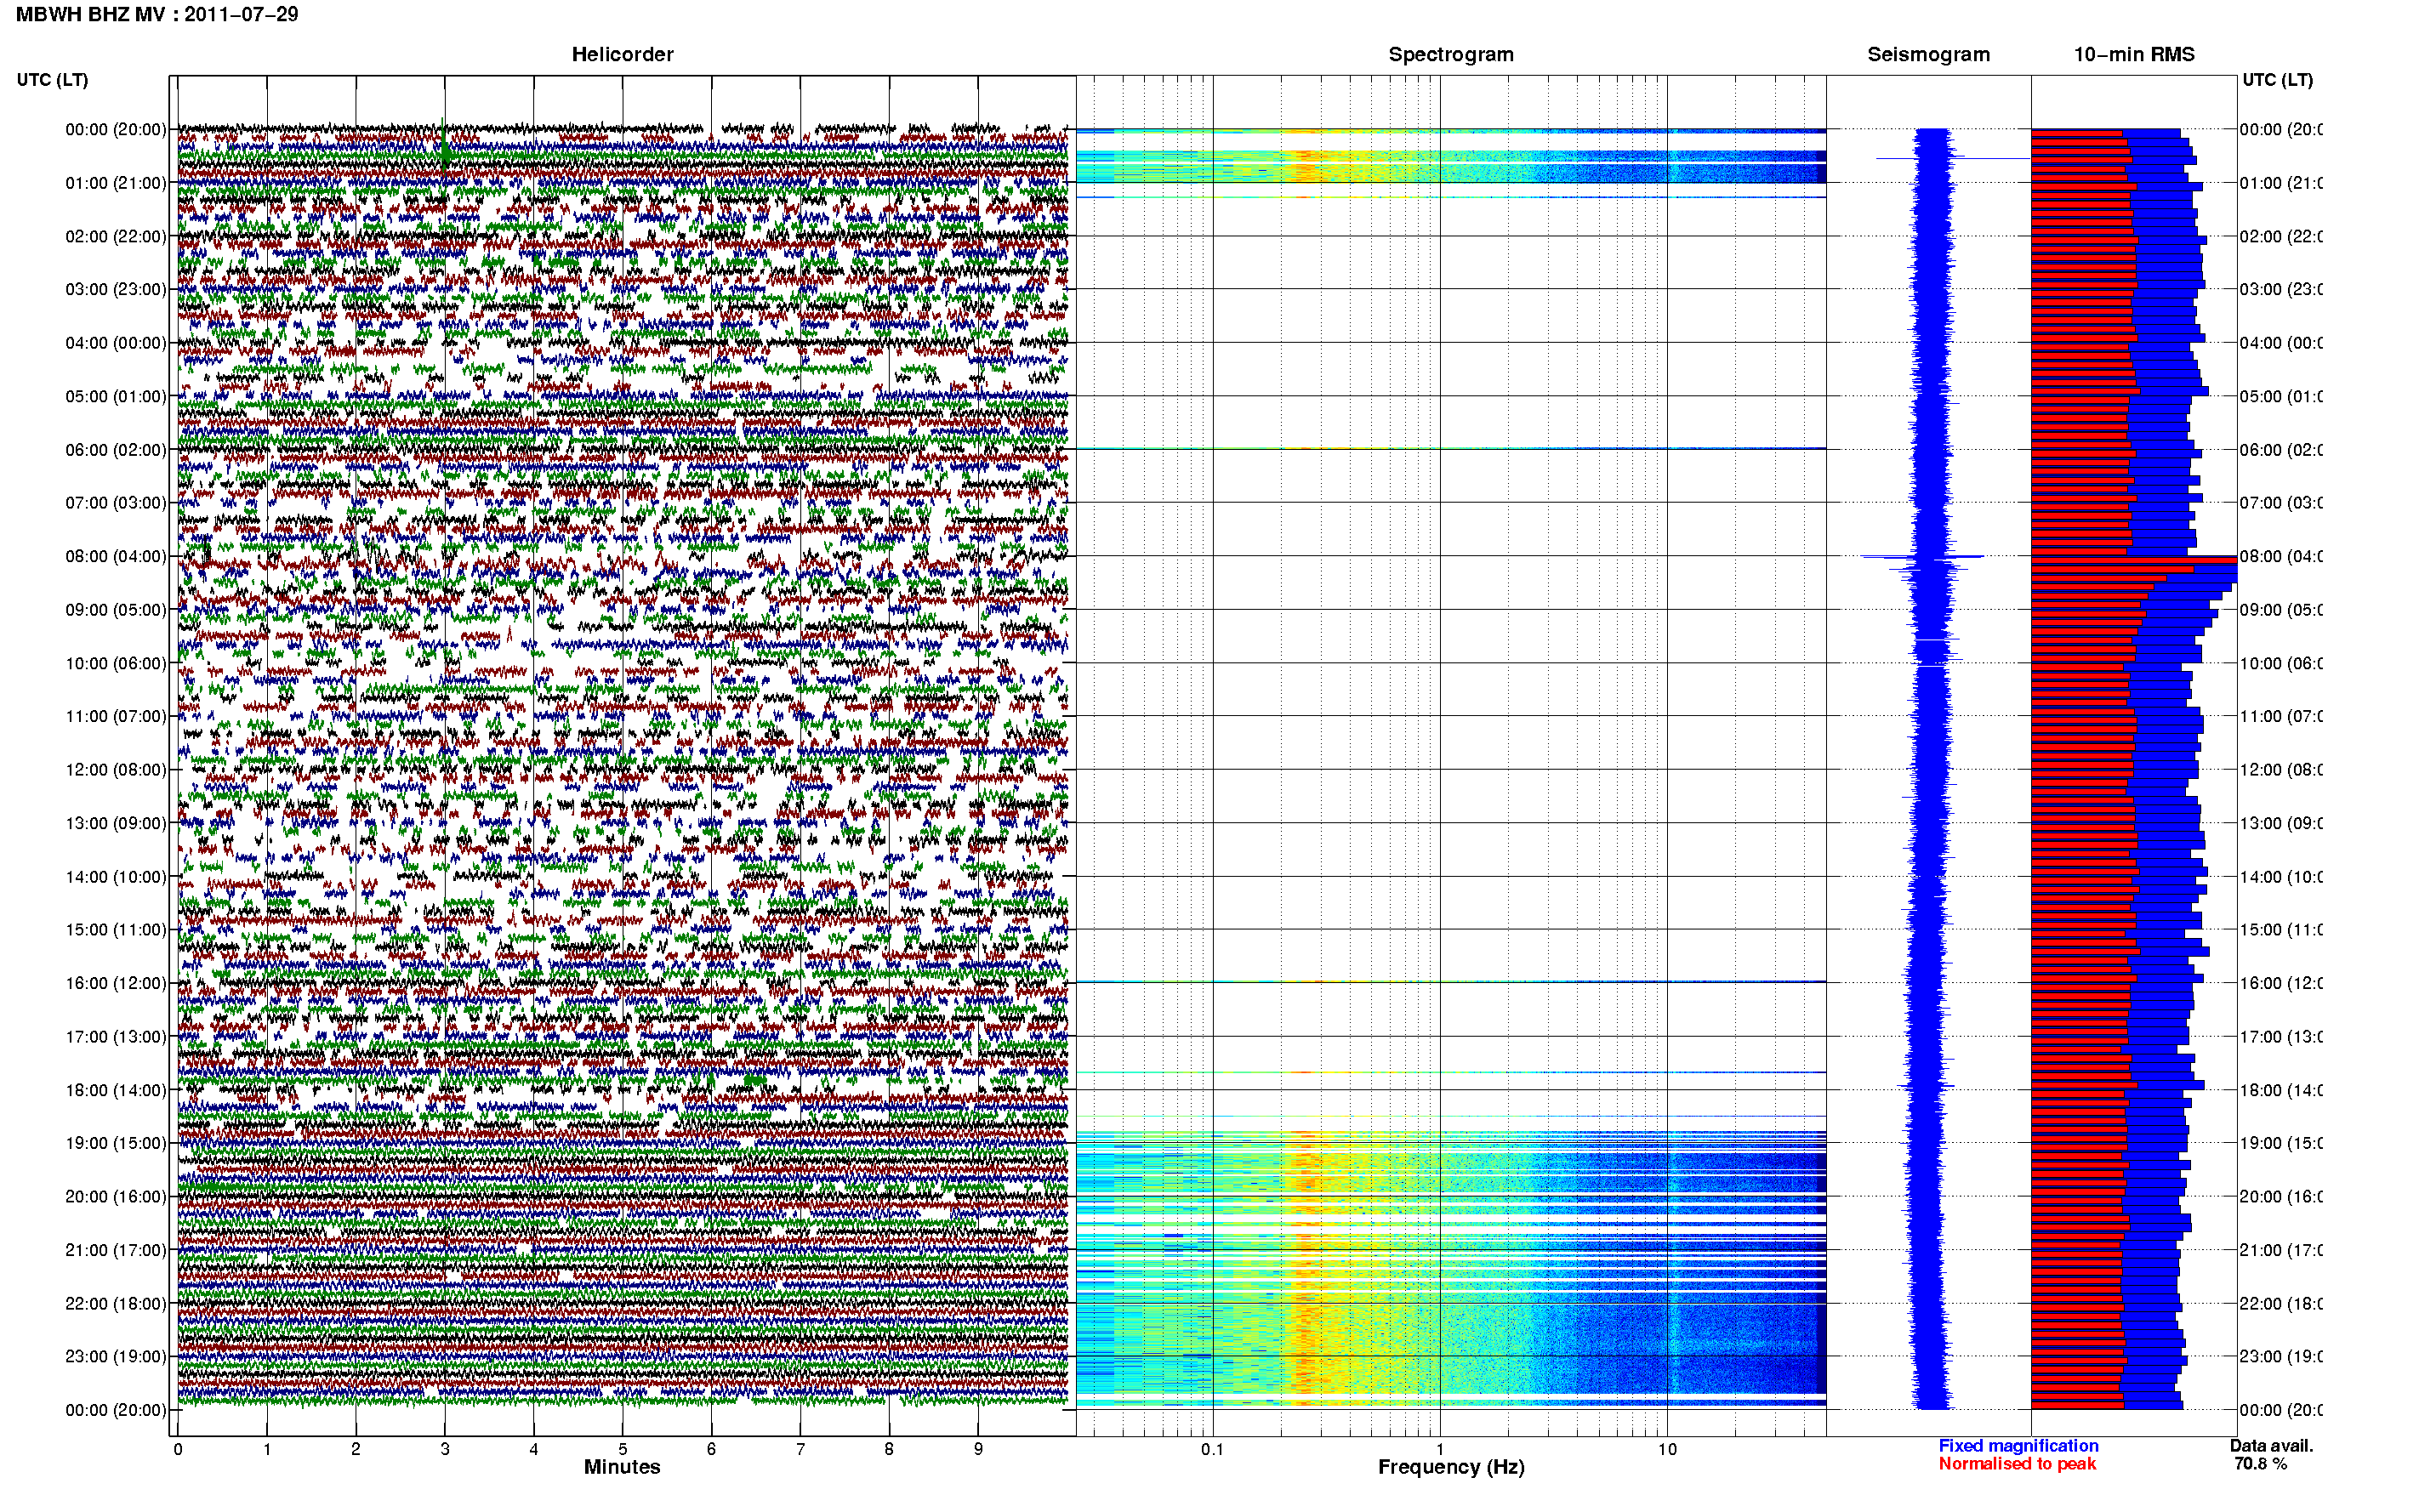Click the blue "Fixed magnification" legend text

pos(2018,1446)
